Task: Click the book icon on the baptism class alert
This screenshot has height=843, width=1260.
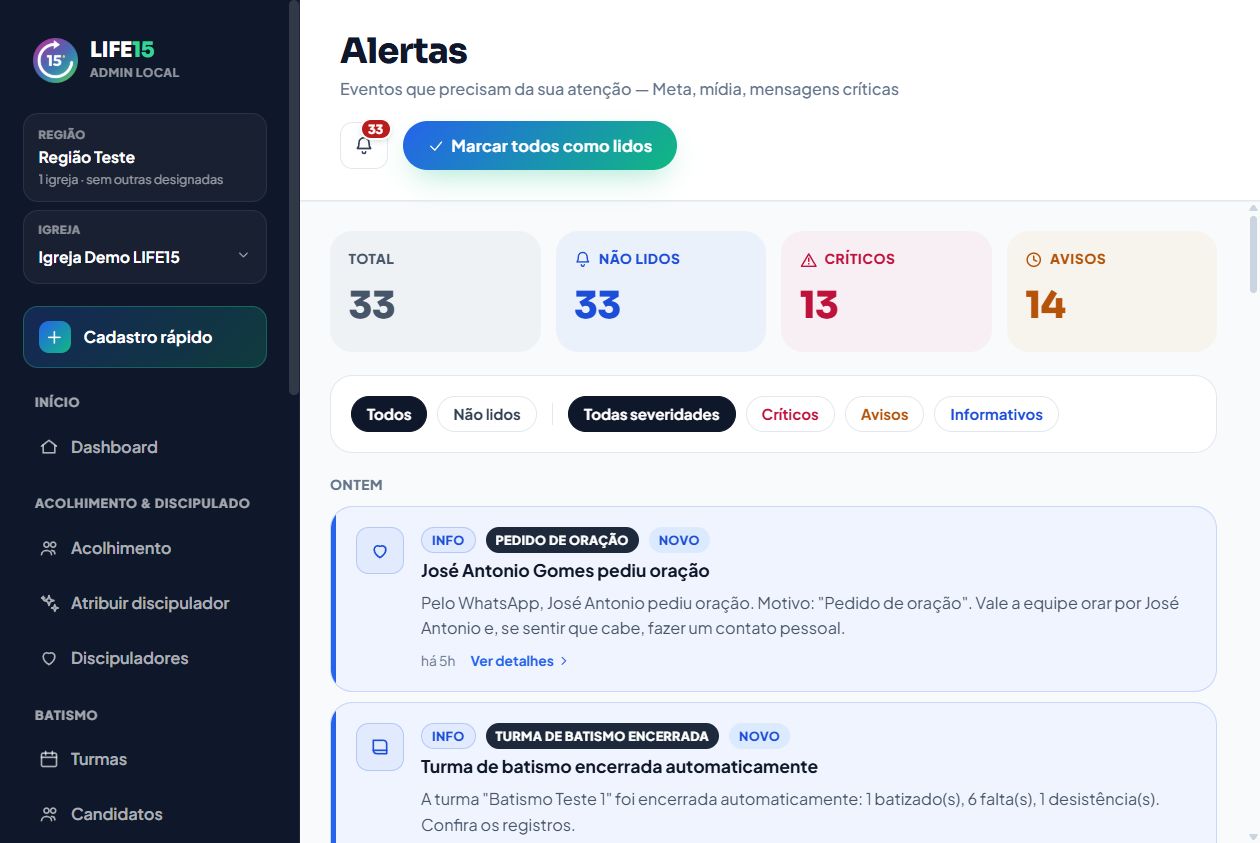Action: pyautogui.click(x=380, y=746)
